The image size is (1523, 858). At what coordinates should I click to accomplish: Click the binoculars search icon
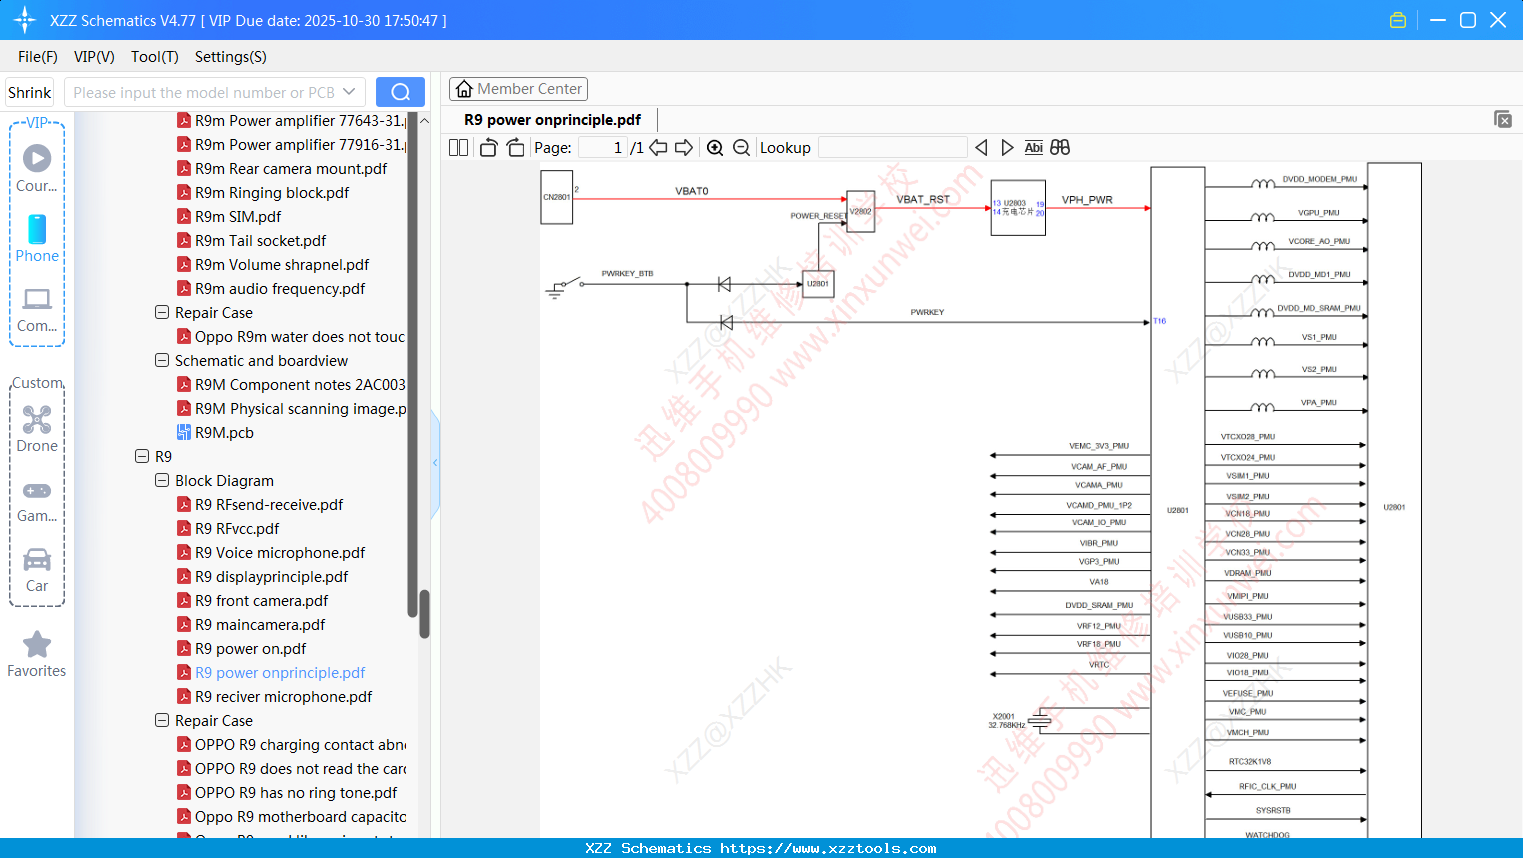click(1060, 148)
